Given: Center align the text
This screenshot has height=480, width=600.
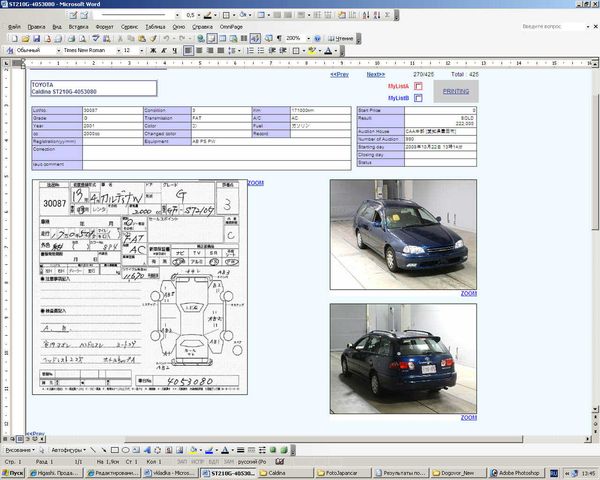Looking at the screenshot, I should tap(199, 51).
